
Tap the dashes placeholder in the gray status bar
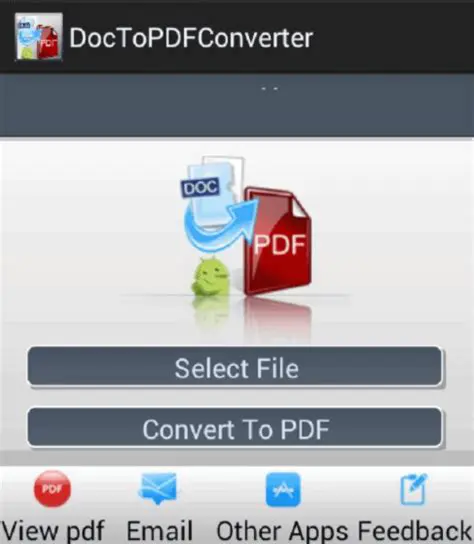[270, 88]
